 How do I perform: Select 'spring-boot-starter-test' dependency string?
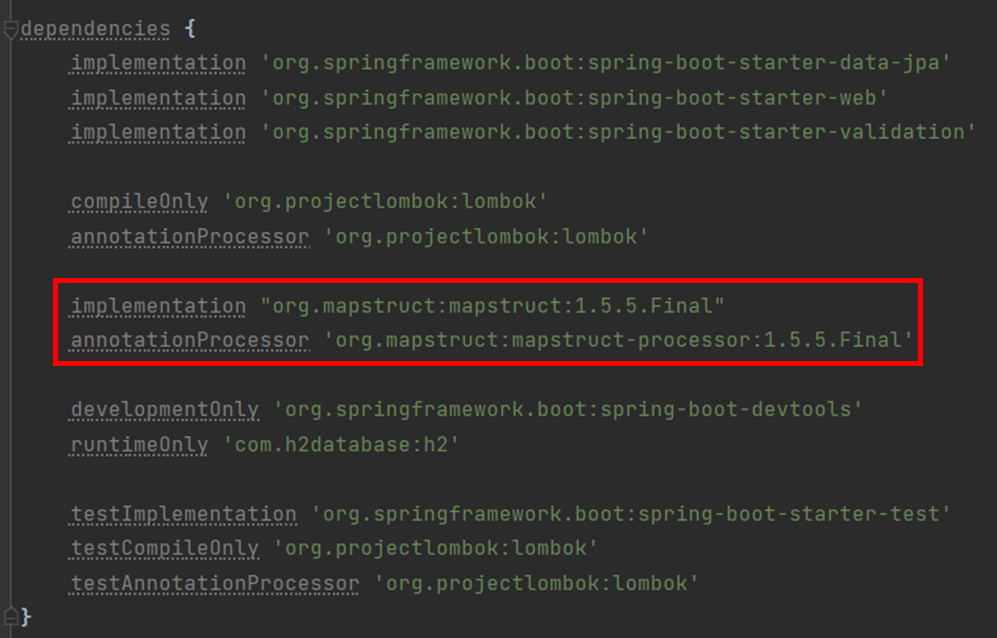coord(631,514)
